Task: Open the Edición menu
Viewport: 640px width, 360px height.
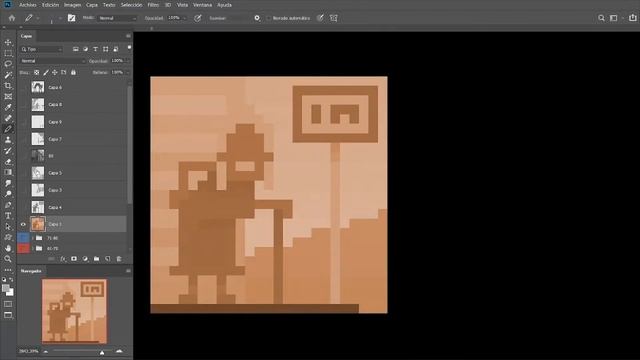Action: [51, 5]
